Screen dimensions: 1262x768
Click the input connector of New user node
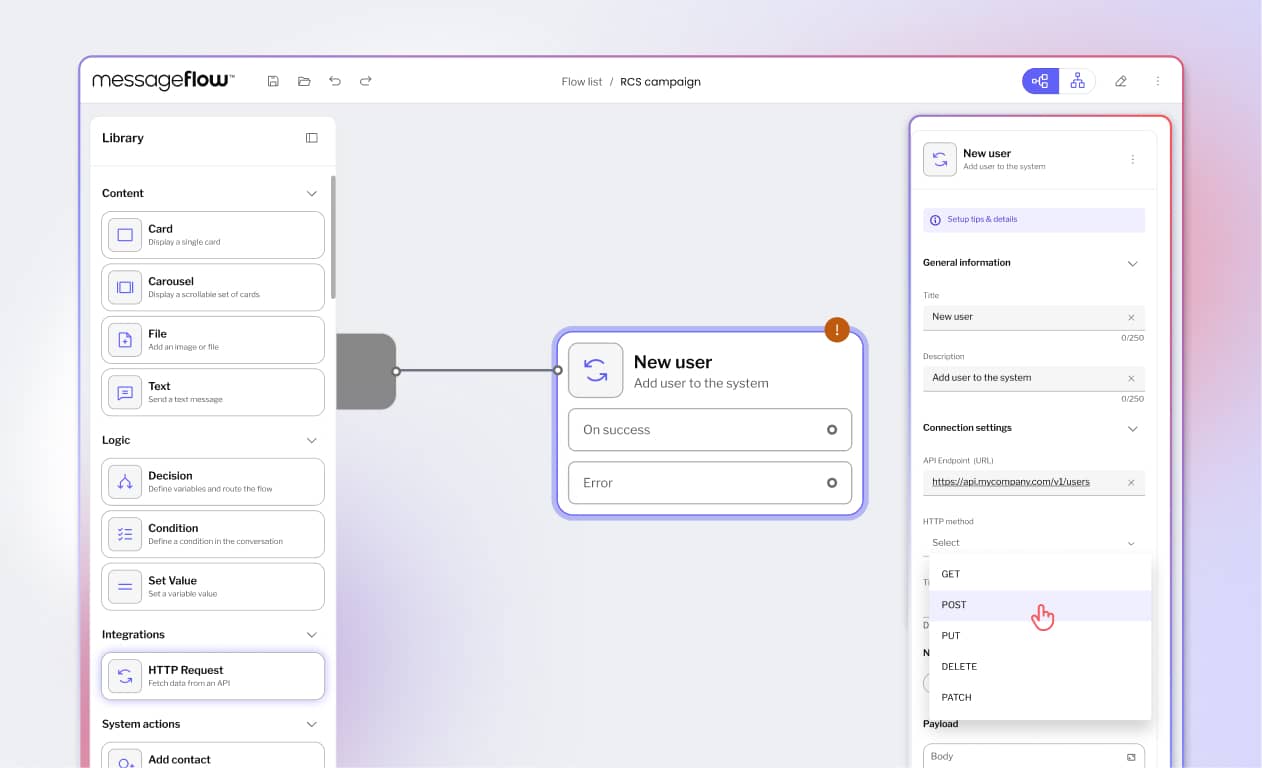558,371
